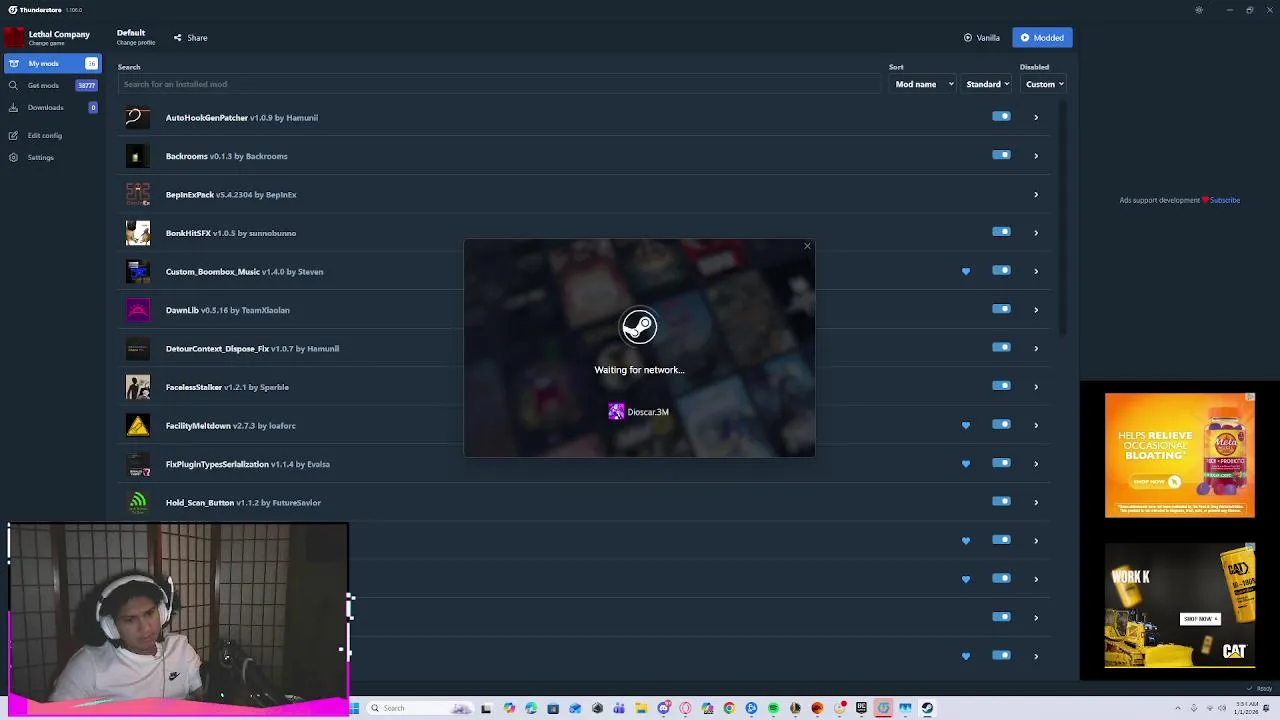Click the Default profile 'Change profile' header

click(136, 37)
